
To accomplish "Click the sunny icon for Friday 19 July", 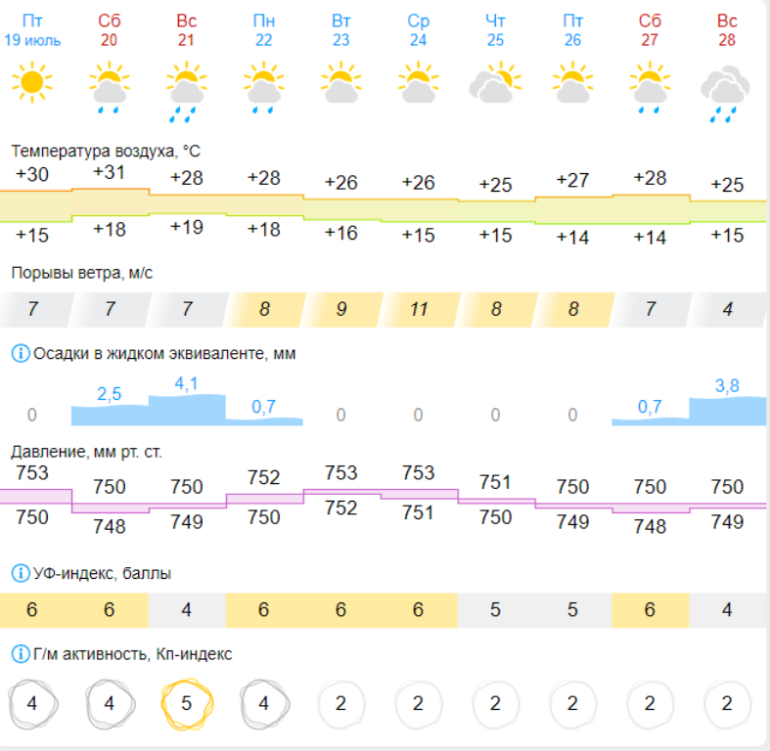I will coord(32,83).
